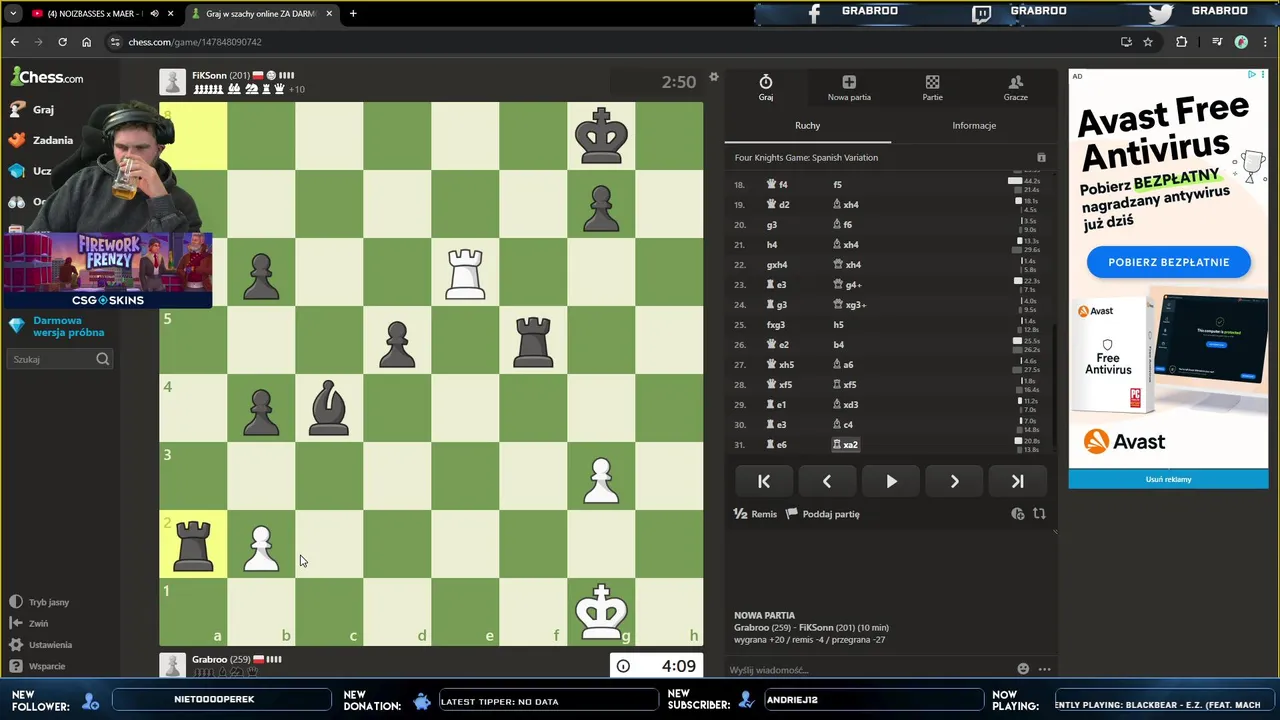Jump to the last move

click(x=1017, y=481)
